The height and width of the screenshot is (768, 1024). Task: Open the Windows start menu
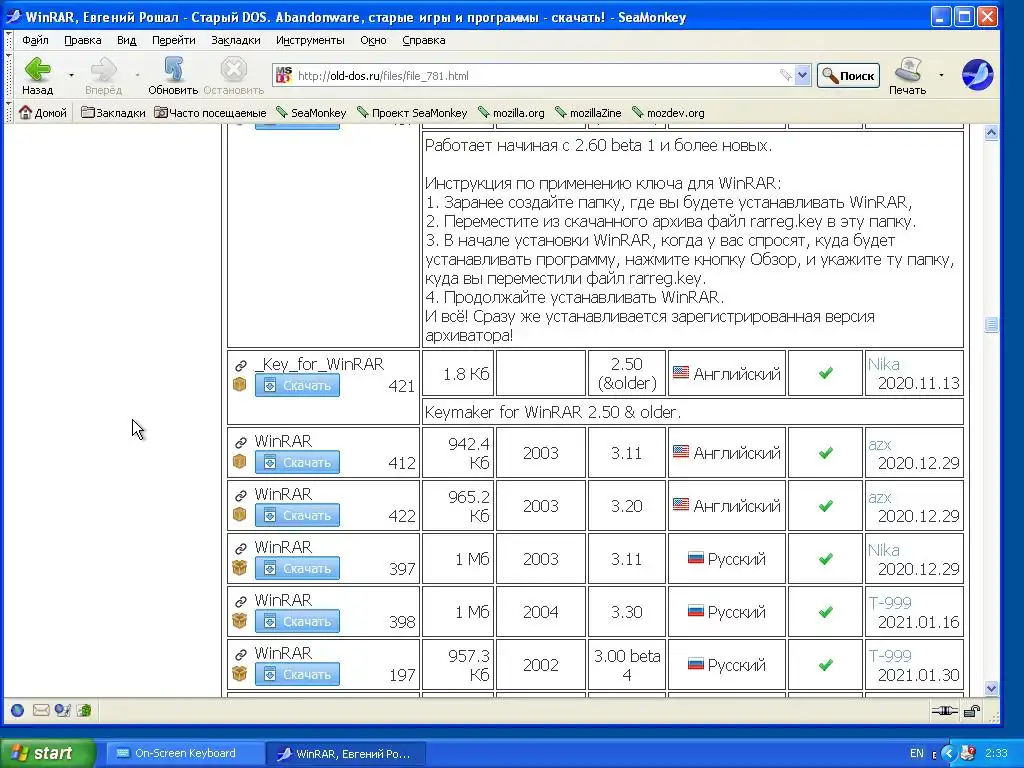(x=47, y=753)
